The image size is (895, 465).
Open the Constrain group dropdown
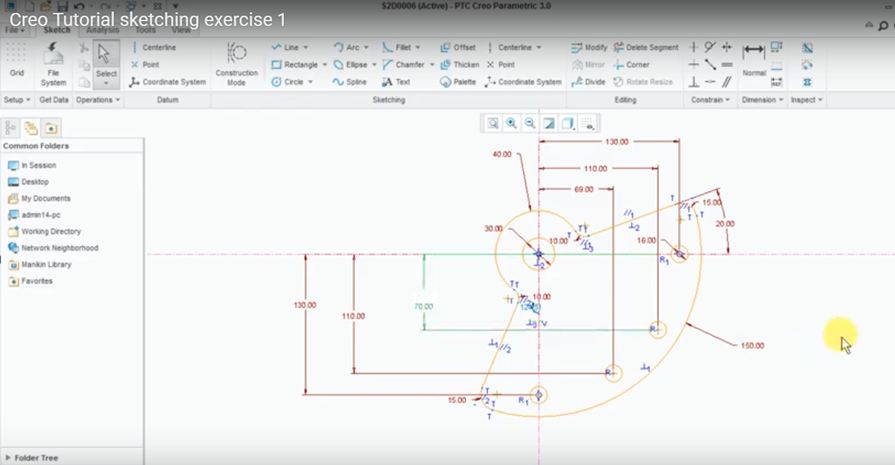coord(711,100)
